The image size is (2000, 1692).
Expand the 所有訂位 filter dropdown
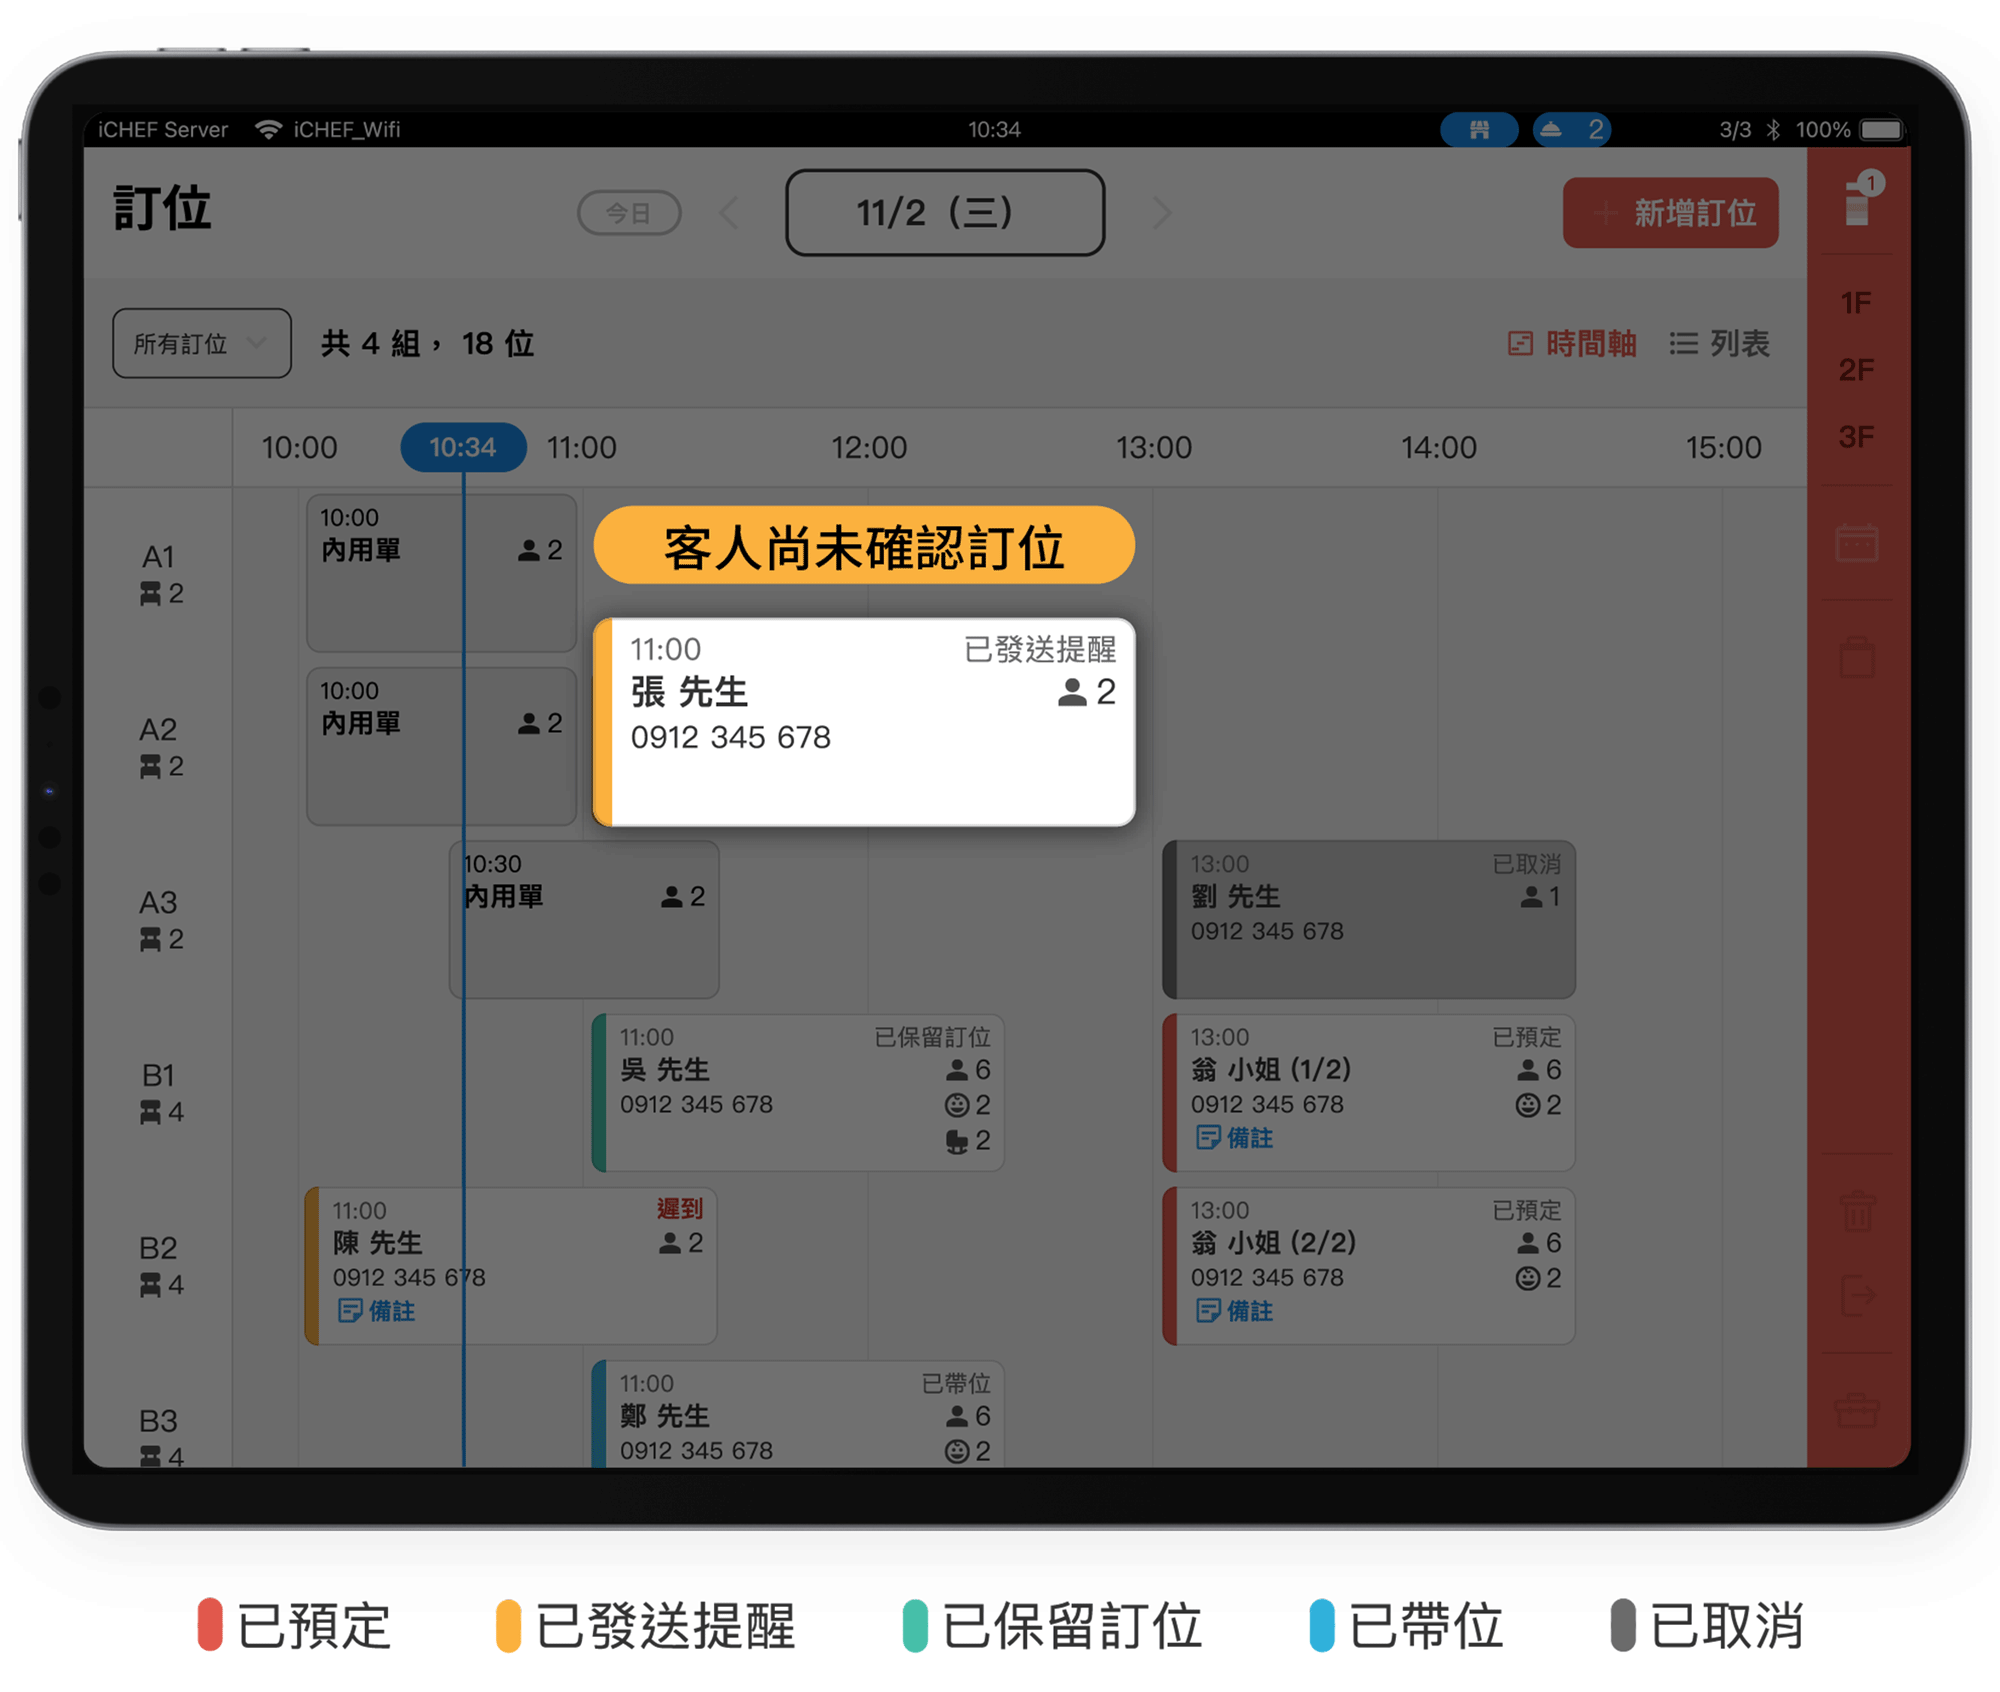201,344
